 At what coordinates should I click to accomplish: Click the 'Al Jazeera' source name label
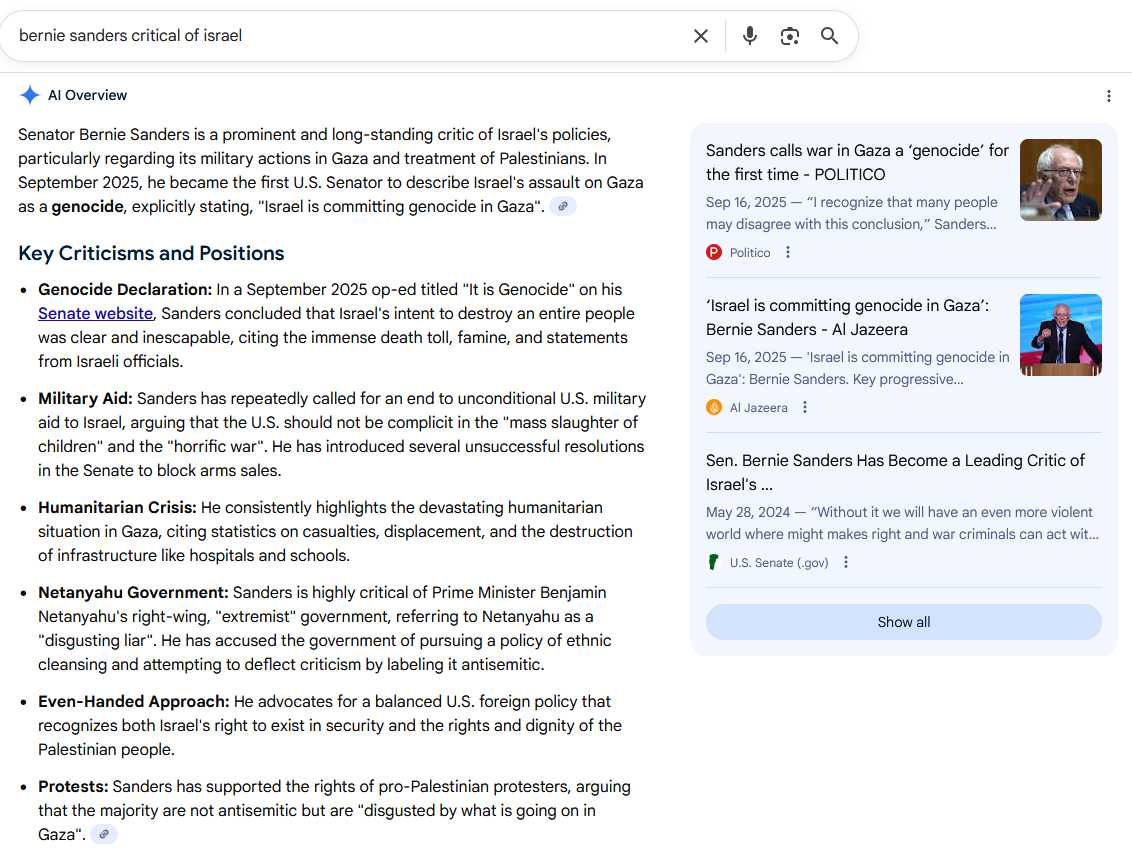click(758, 408)
